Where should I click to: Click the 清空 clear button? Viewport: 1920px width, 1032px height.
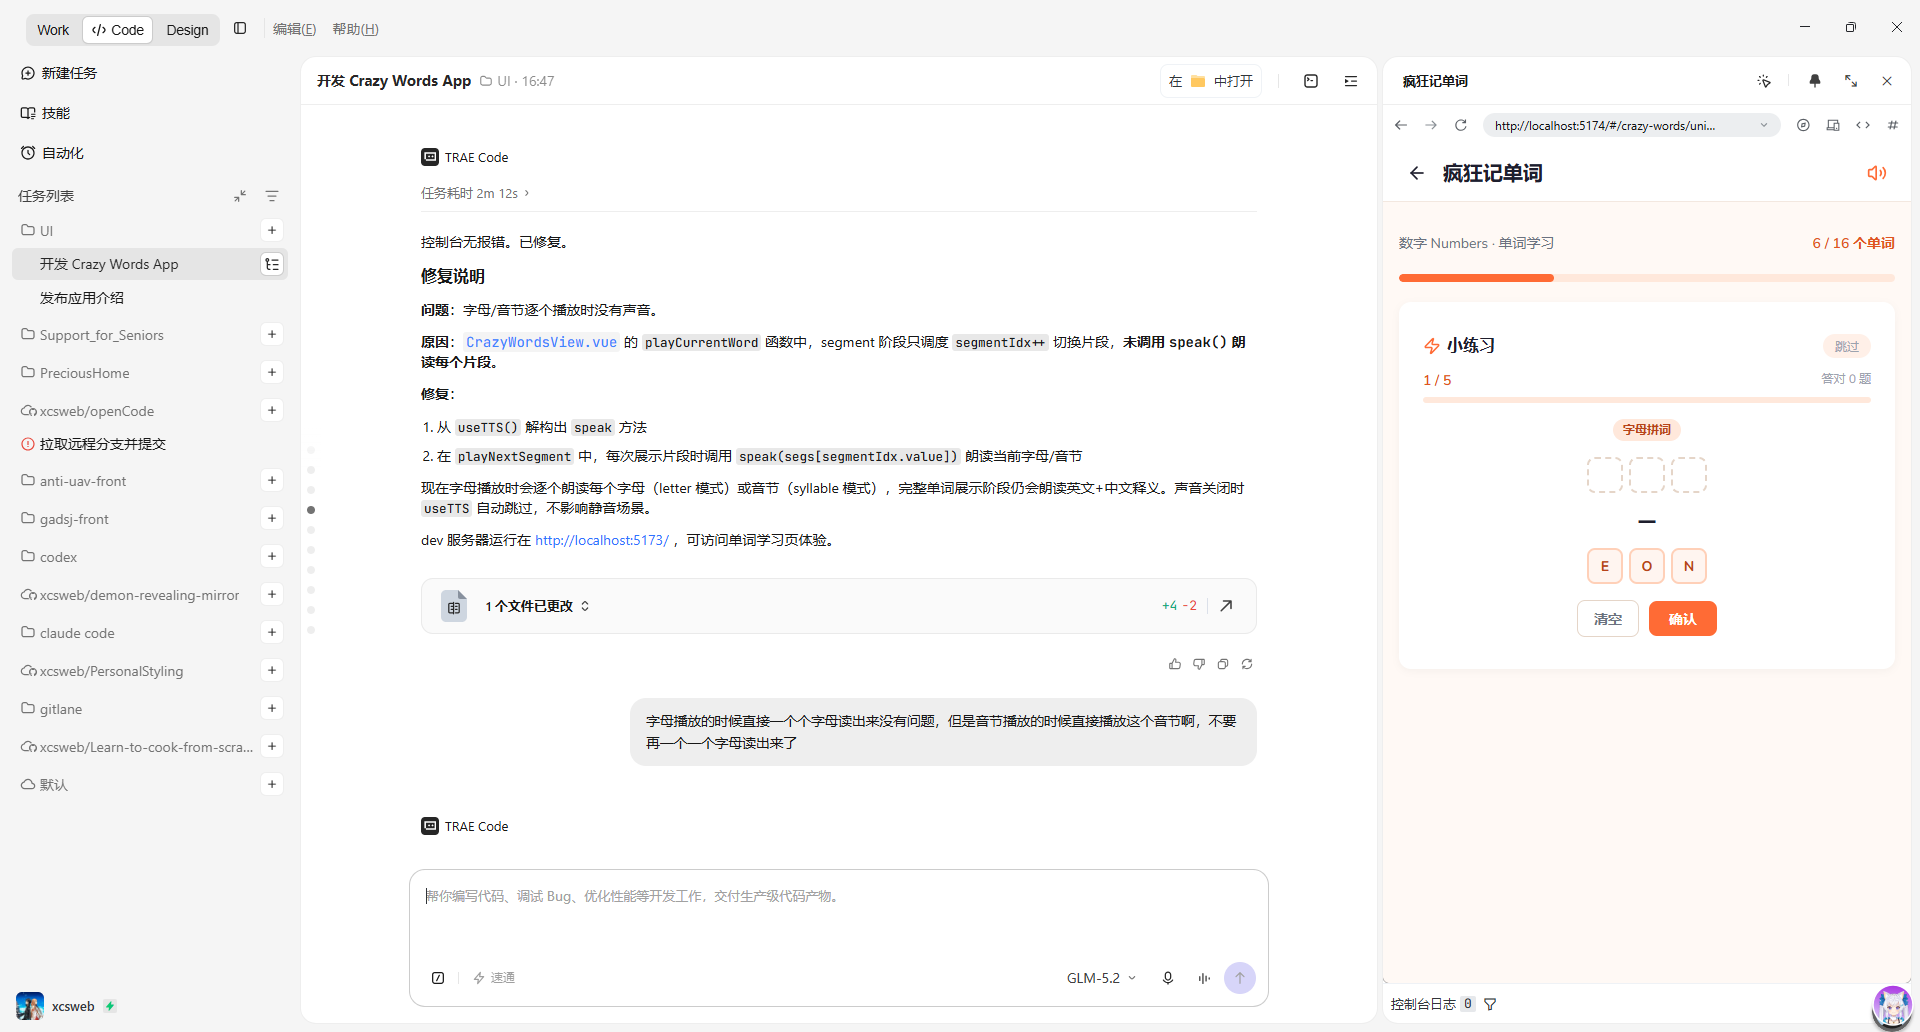pos(1608,619)
